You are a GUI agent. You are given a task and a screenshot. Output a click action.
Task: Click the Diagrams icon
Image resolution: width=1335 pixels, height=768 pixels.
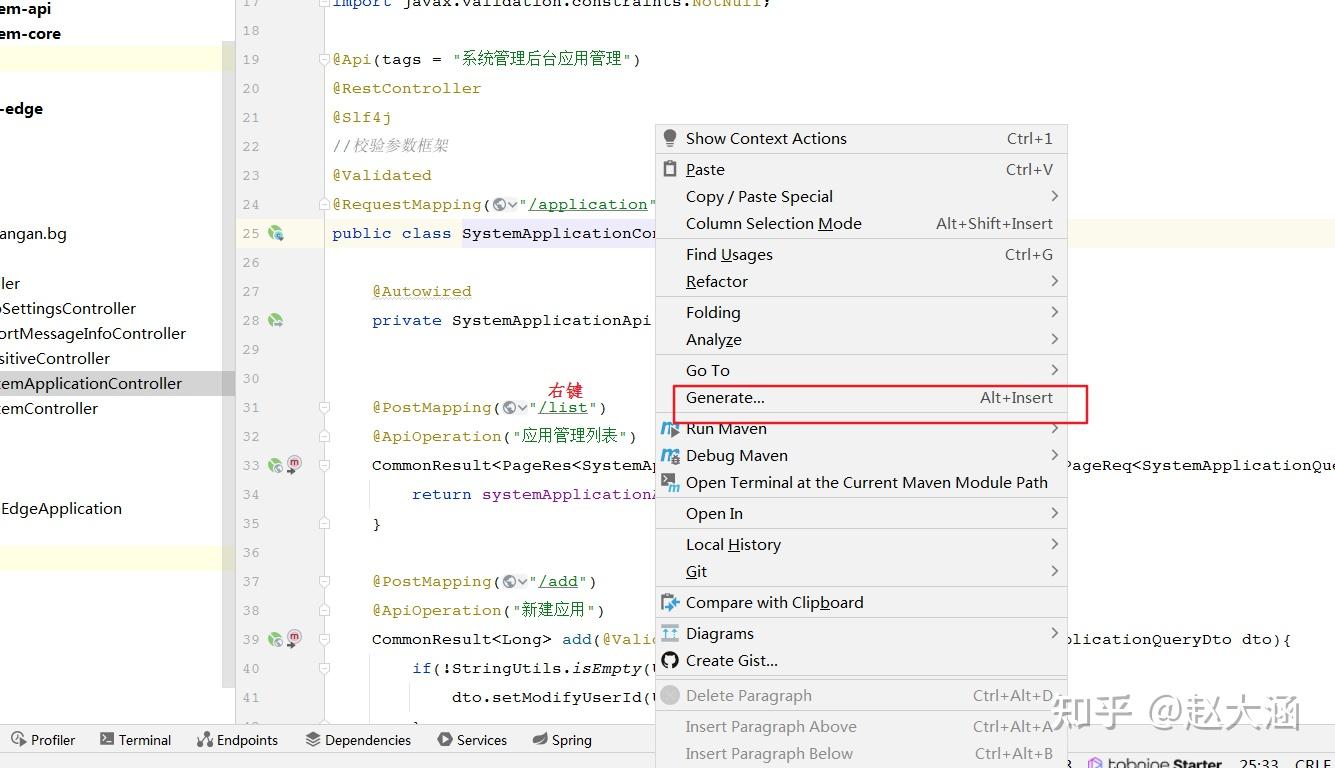[670, 634]
